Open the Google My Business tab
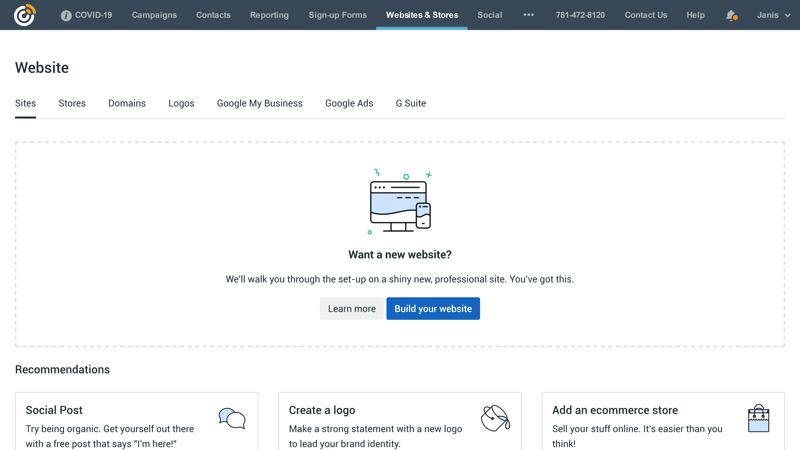 (260, 103)
